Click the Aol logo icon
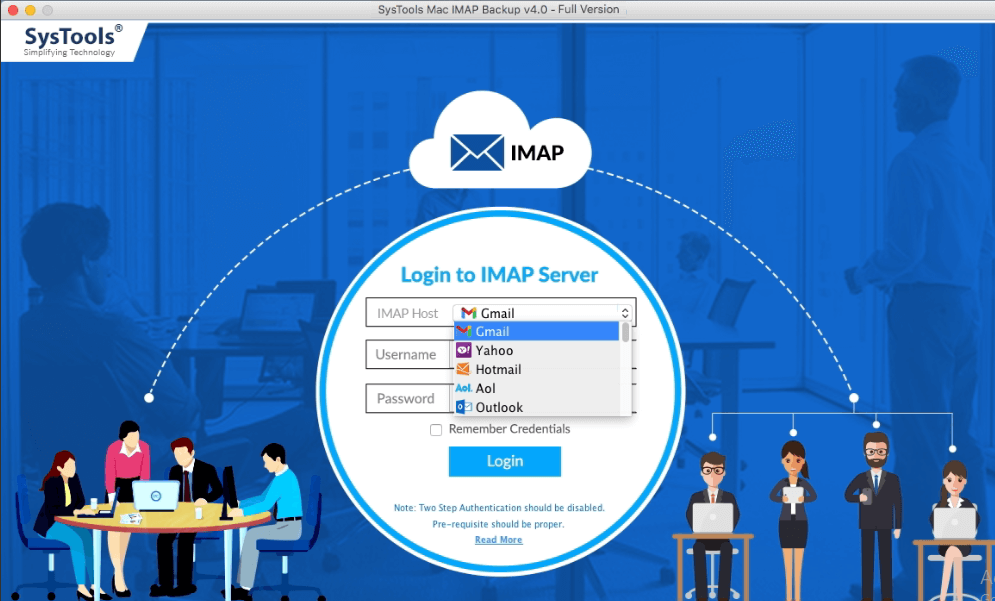Screen dimensions: 995x601 click(x=464, y=388)
